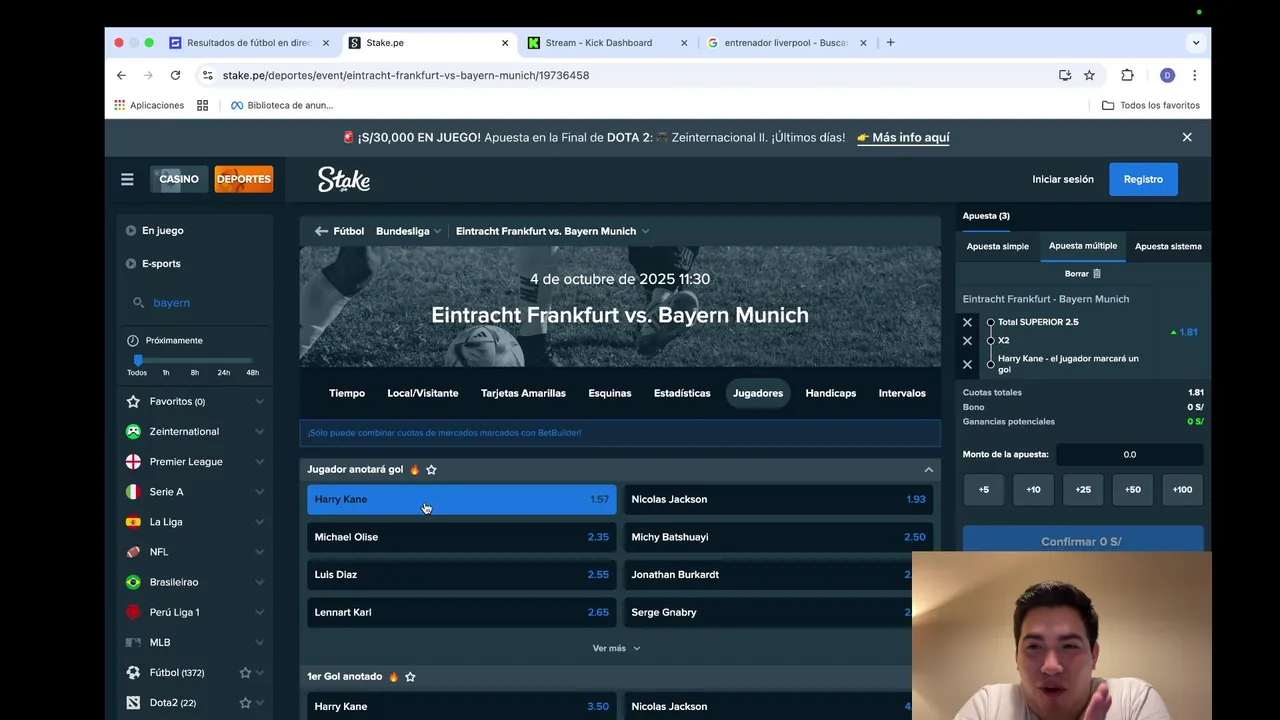Screen dimensions: 1280x720
Task: Expand the La Liga sidebar chevron
Action: (x=259, y=522)
